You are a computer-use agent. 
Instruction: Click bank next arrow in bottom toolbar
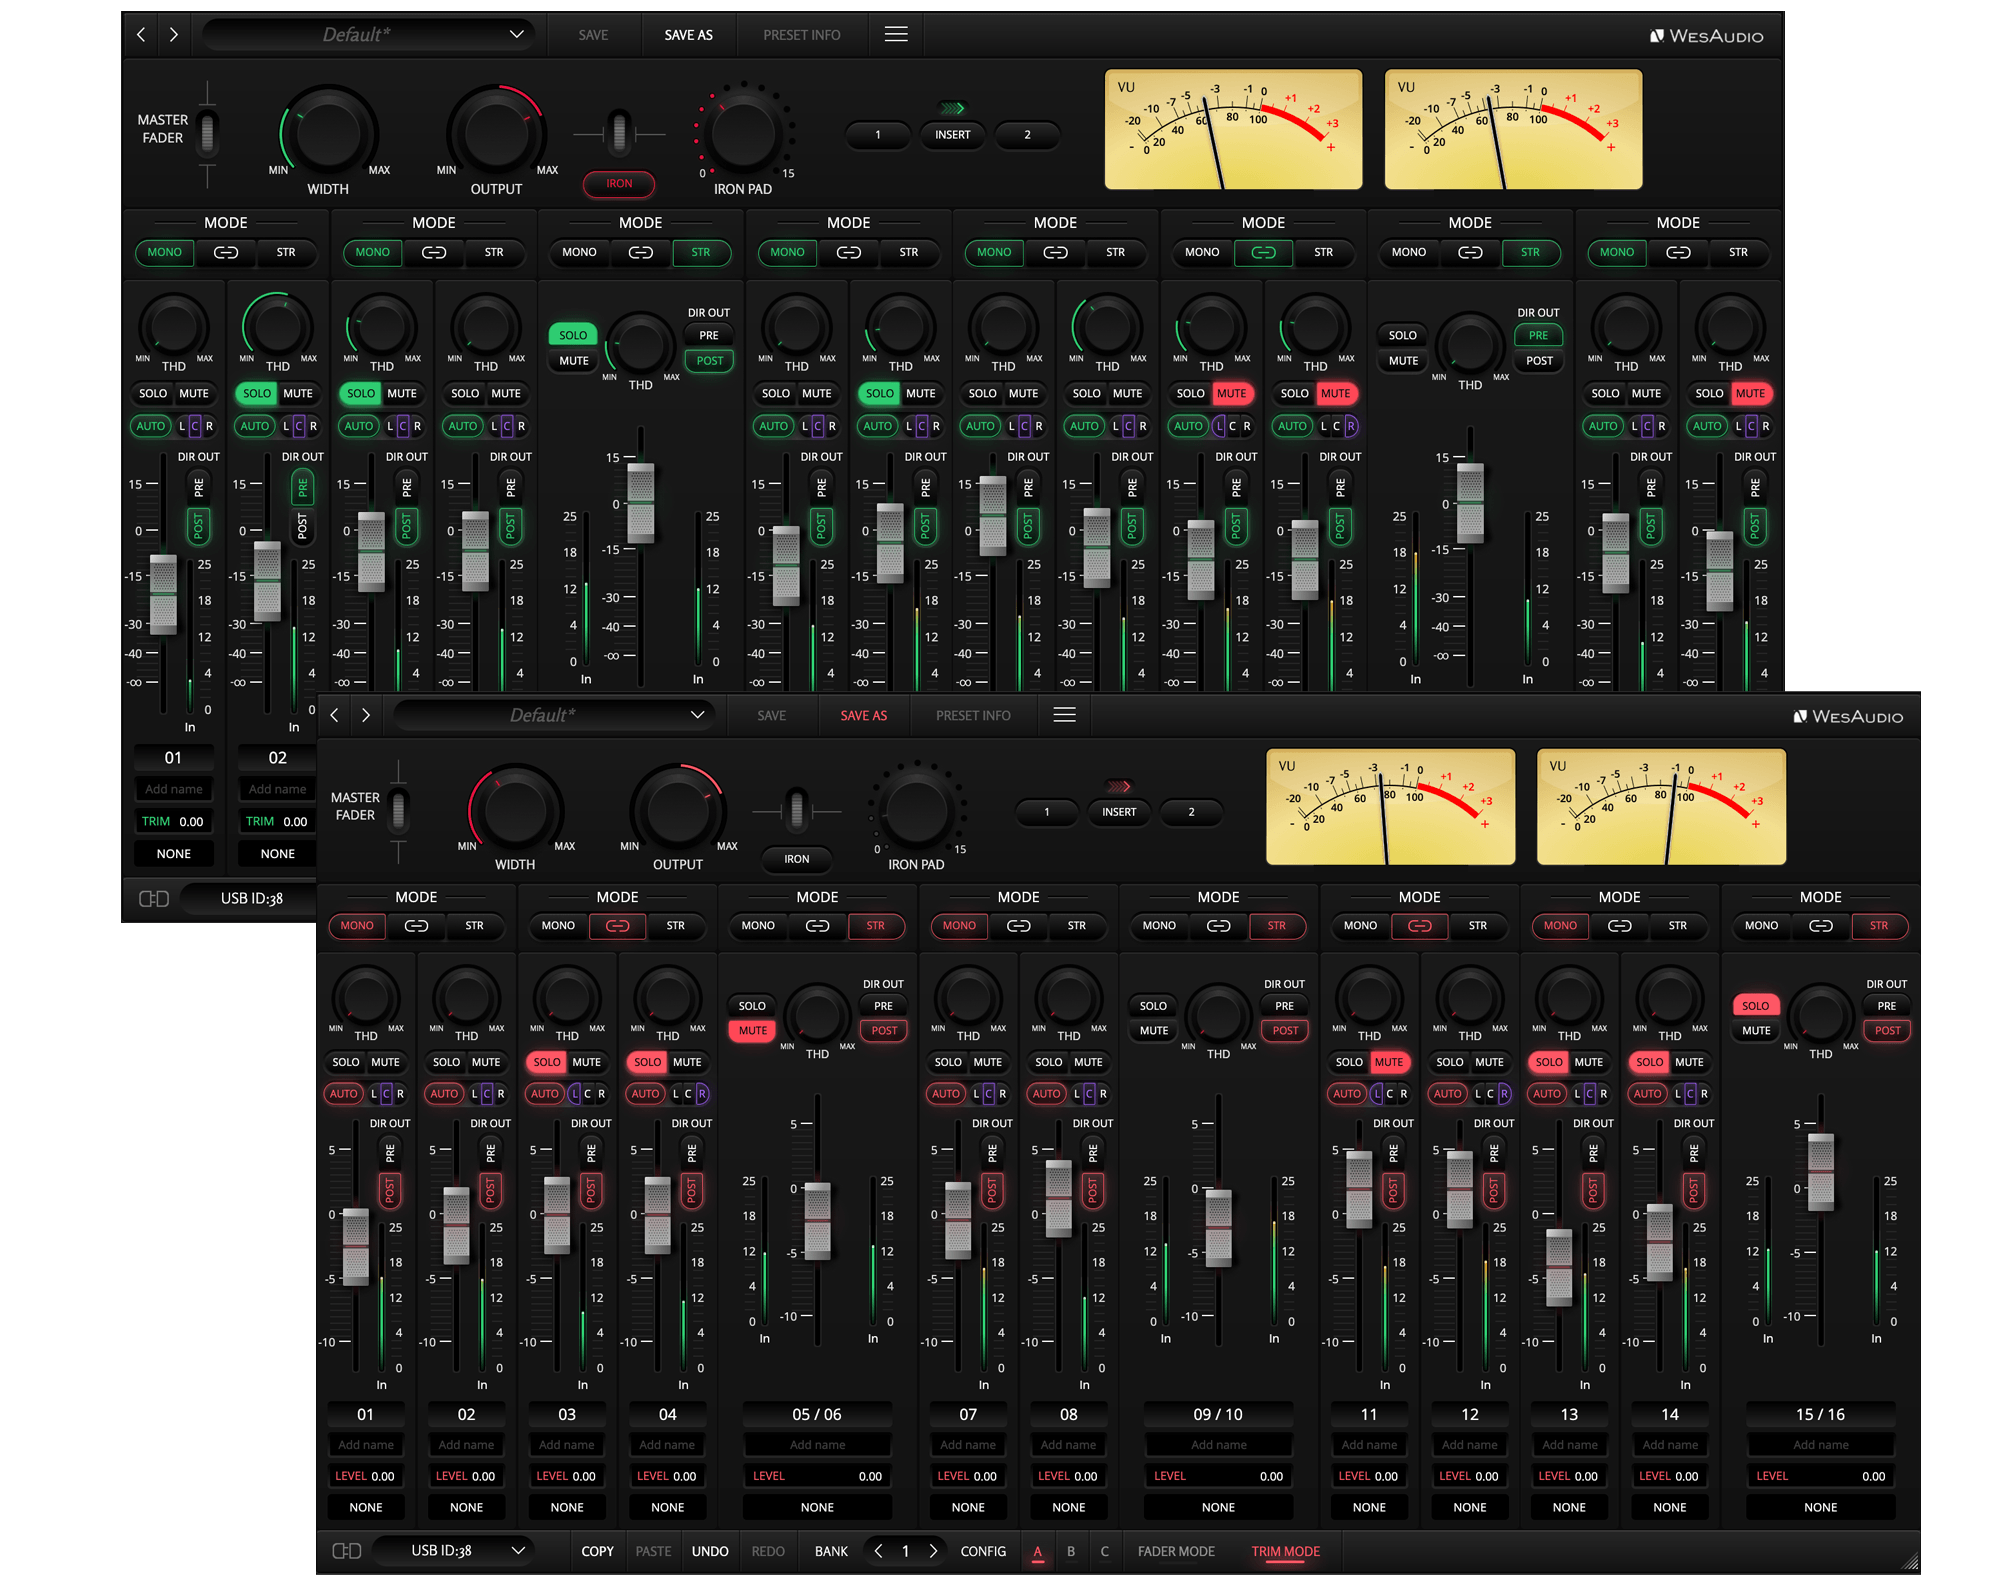933,1551
